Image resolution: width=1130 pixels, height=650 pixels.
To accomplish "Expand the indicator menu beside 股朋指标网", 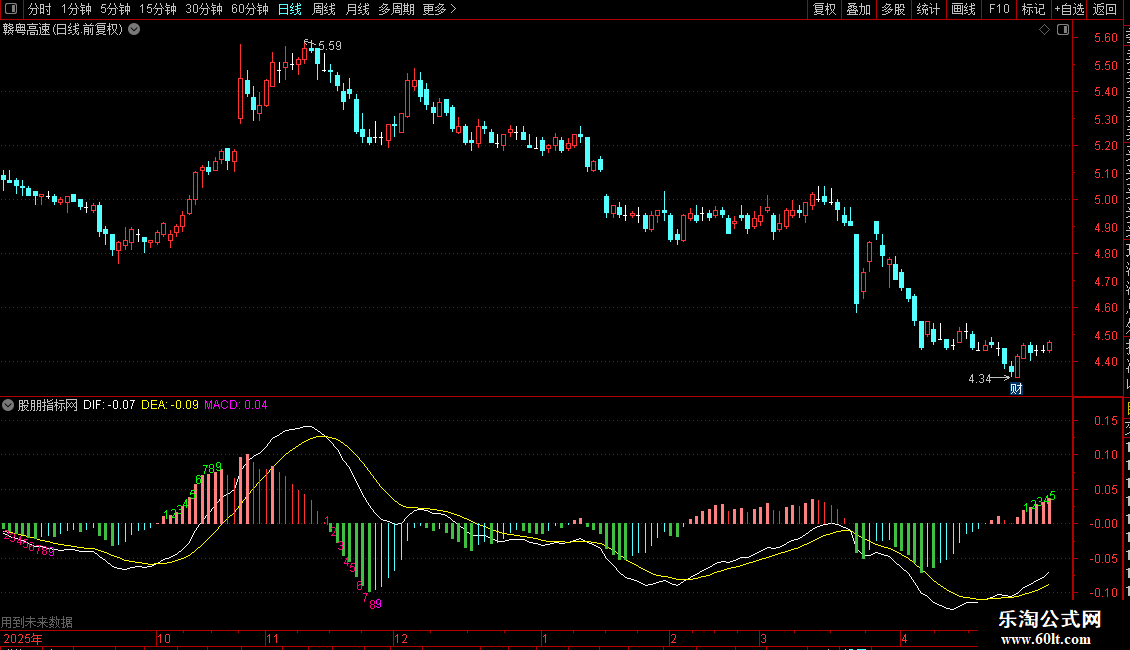I will click(8, 405).
